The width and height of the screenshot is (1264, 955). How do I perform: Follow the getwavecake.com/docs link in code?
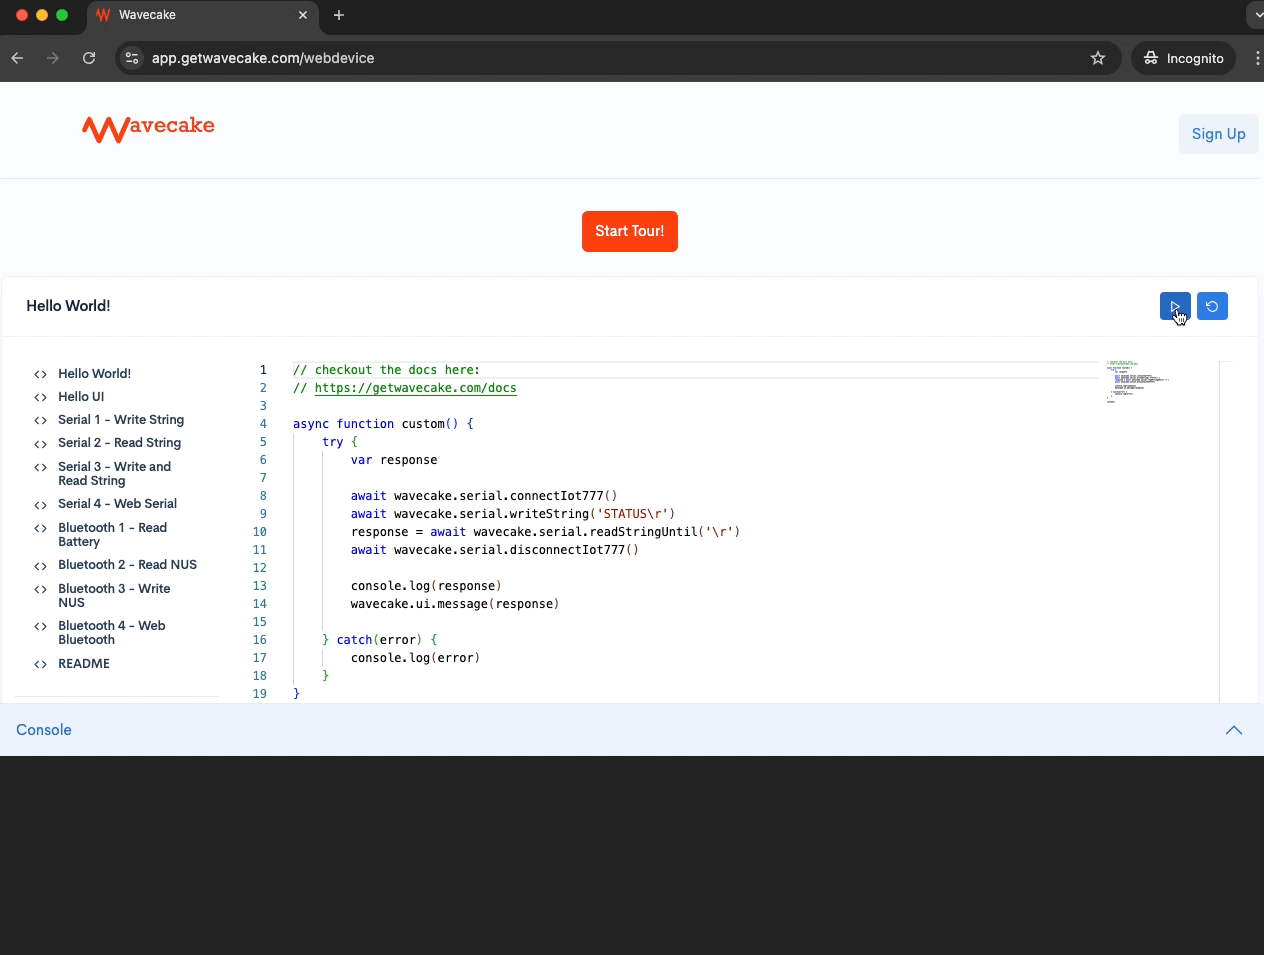coord(415,388)
